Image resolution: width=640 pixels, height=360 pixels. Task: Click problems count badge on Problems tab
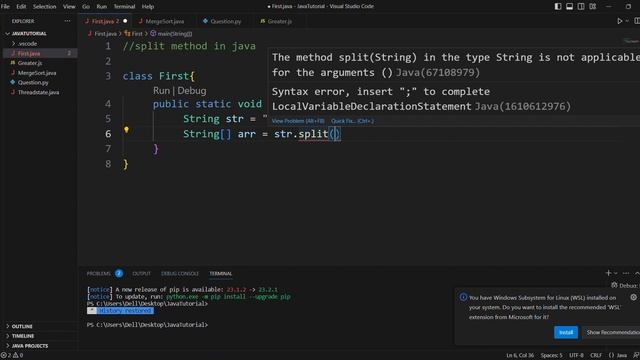click(119, 273)
